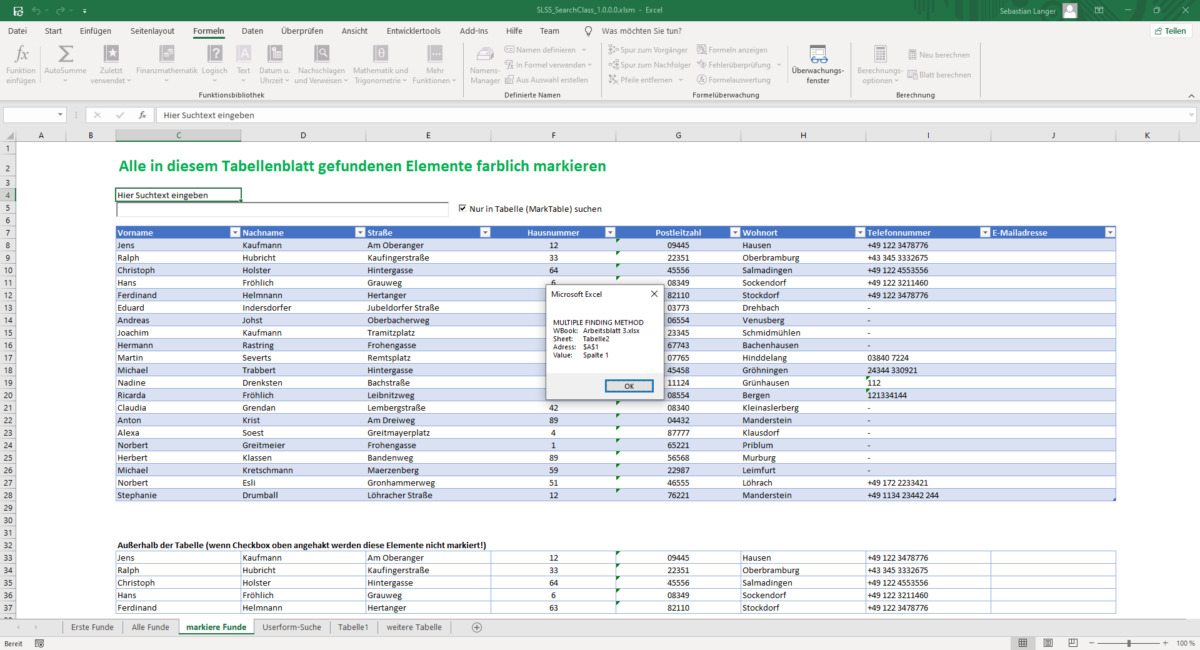Screen dimensions: 1200x650
Task: Open the Straße column filter dropdown
Action: (485, 232)
